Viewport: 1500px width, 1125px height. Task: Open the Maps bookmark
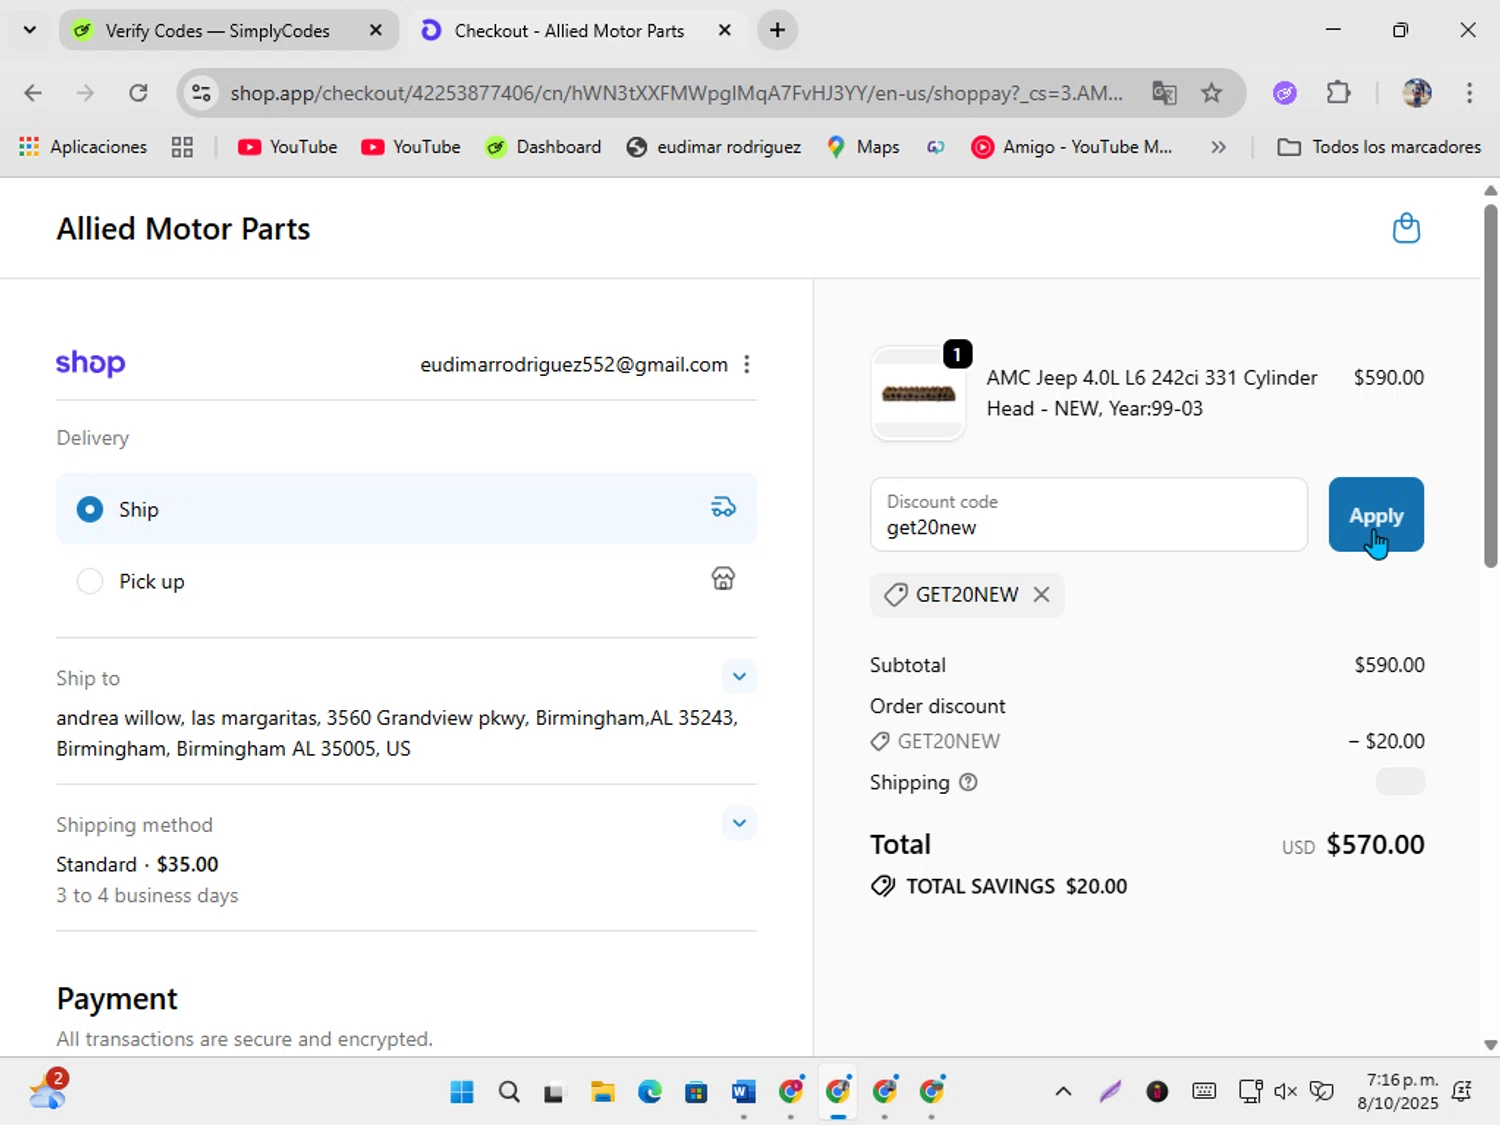(x=863, y=147)
